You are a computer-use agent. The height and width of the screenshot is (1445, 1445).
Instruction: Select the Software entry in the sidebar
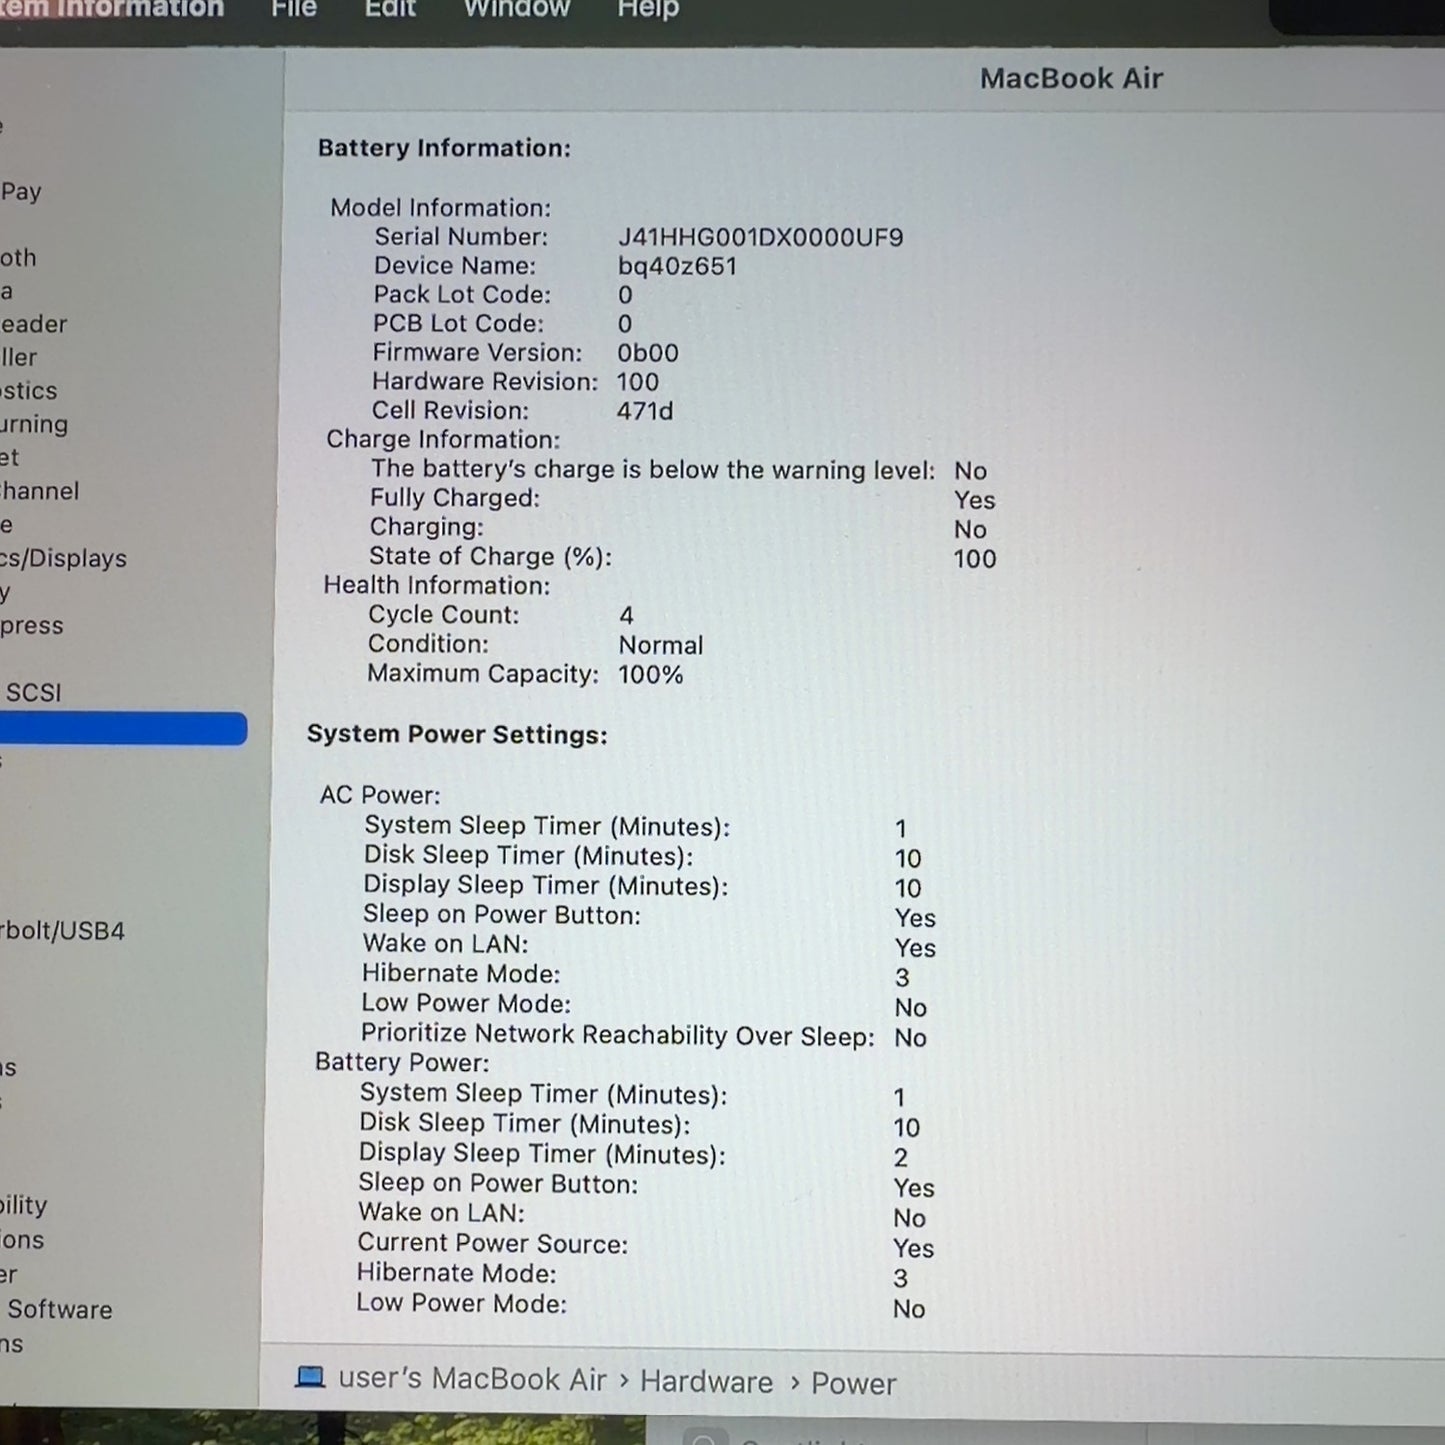[x=60, y=1309]
